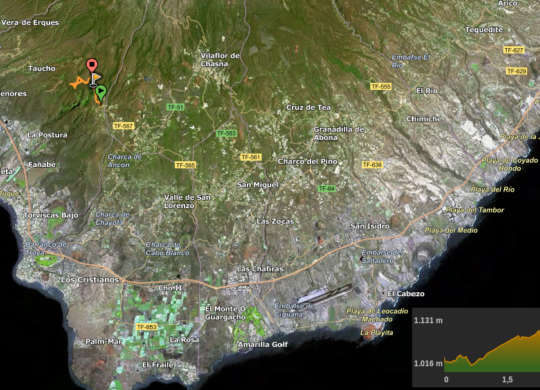Viewport: 540px width, 390px height.
Task: Click the TF-636 road shield
Action: click(x=372, y=165)
